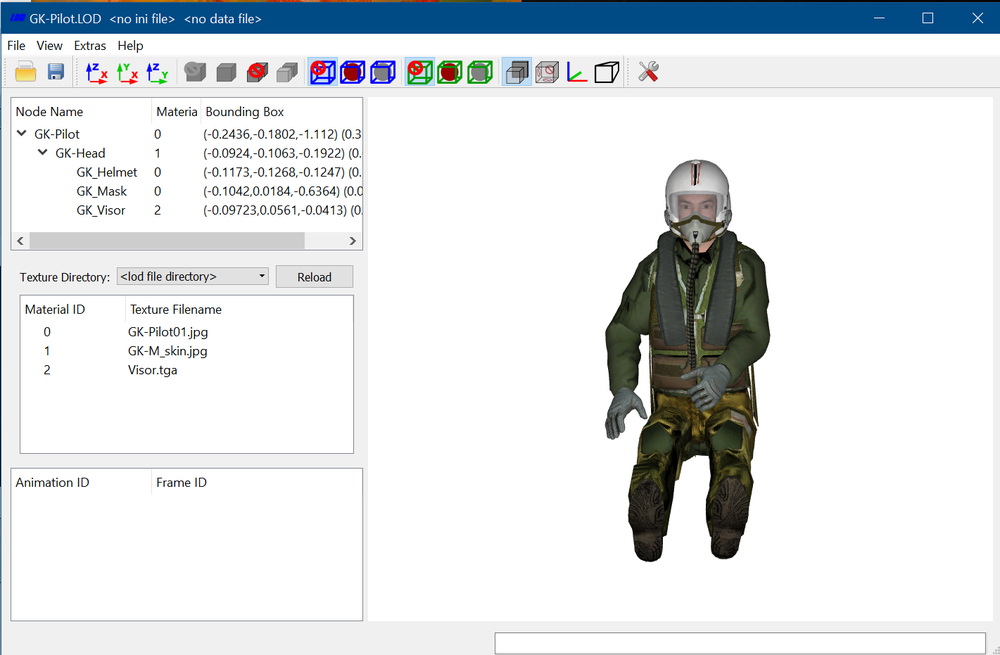This screenshot has width=1000, height=655.
Task: Toggle the stacked gray cubes icon
Action: point(517,72)
